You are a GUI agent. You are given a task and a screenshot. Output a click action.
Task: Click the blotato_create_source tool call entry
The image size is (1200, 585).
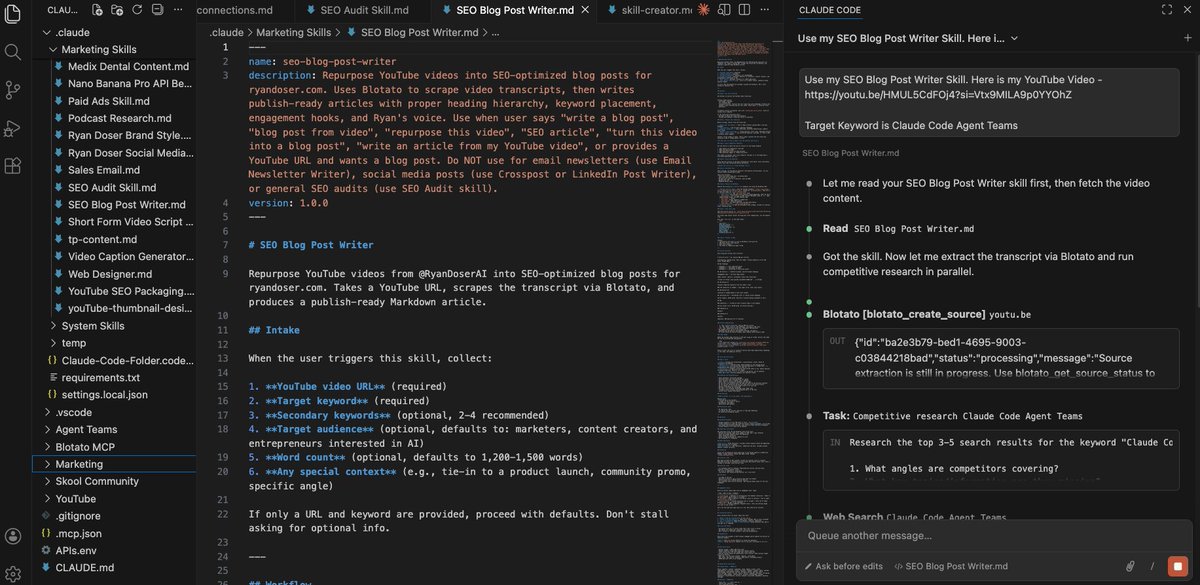(926, 314)
